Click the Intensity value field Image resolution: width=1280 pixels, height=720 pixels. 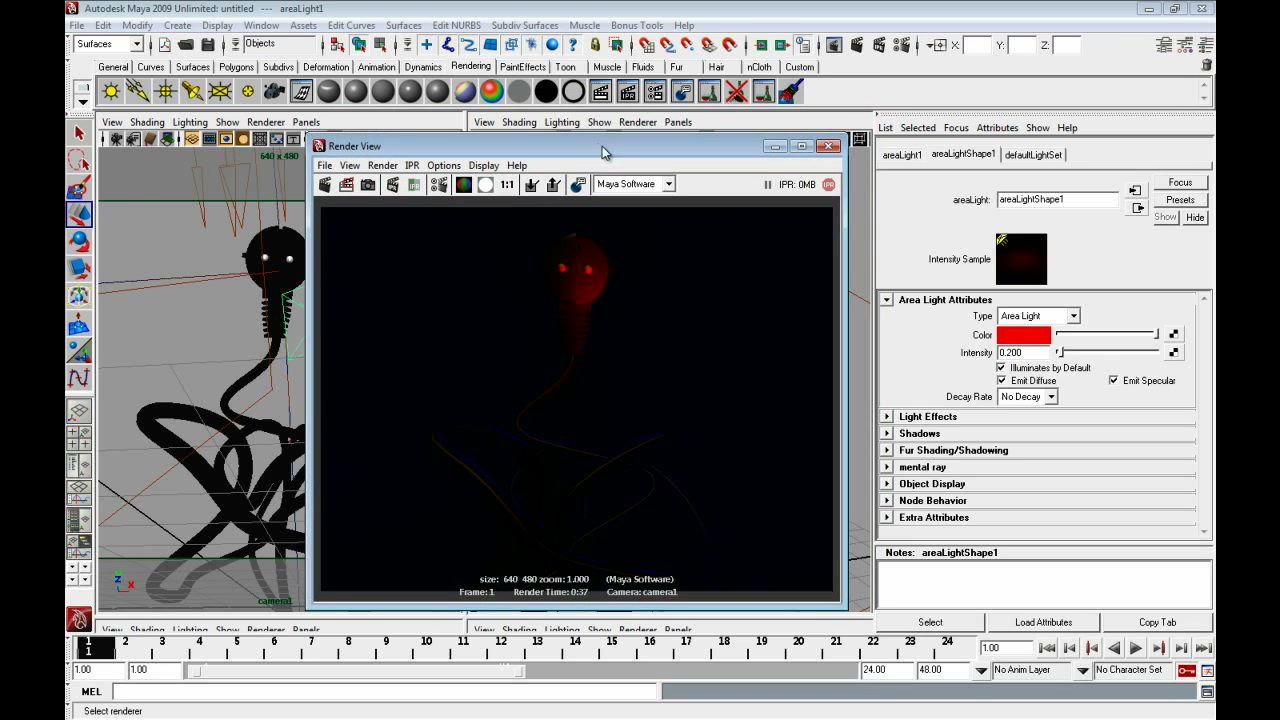click(x=1023, y=353)
